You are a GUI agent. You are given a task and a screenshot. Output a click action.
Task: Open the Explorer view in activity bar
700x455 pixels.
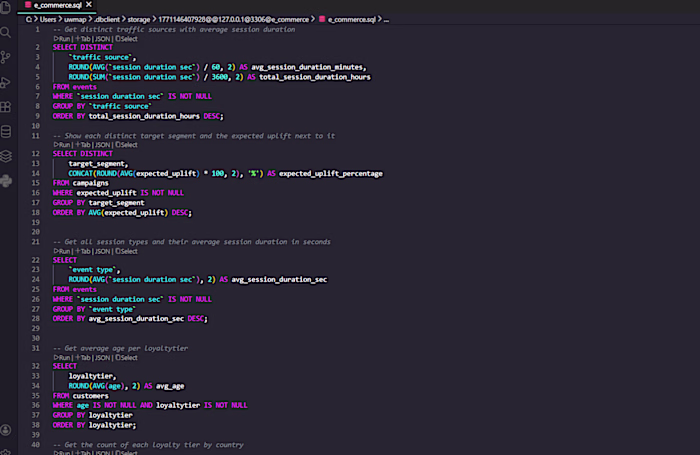[x=6, y=8]
